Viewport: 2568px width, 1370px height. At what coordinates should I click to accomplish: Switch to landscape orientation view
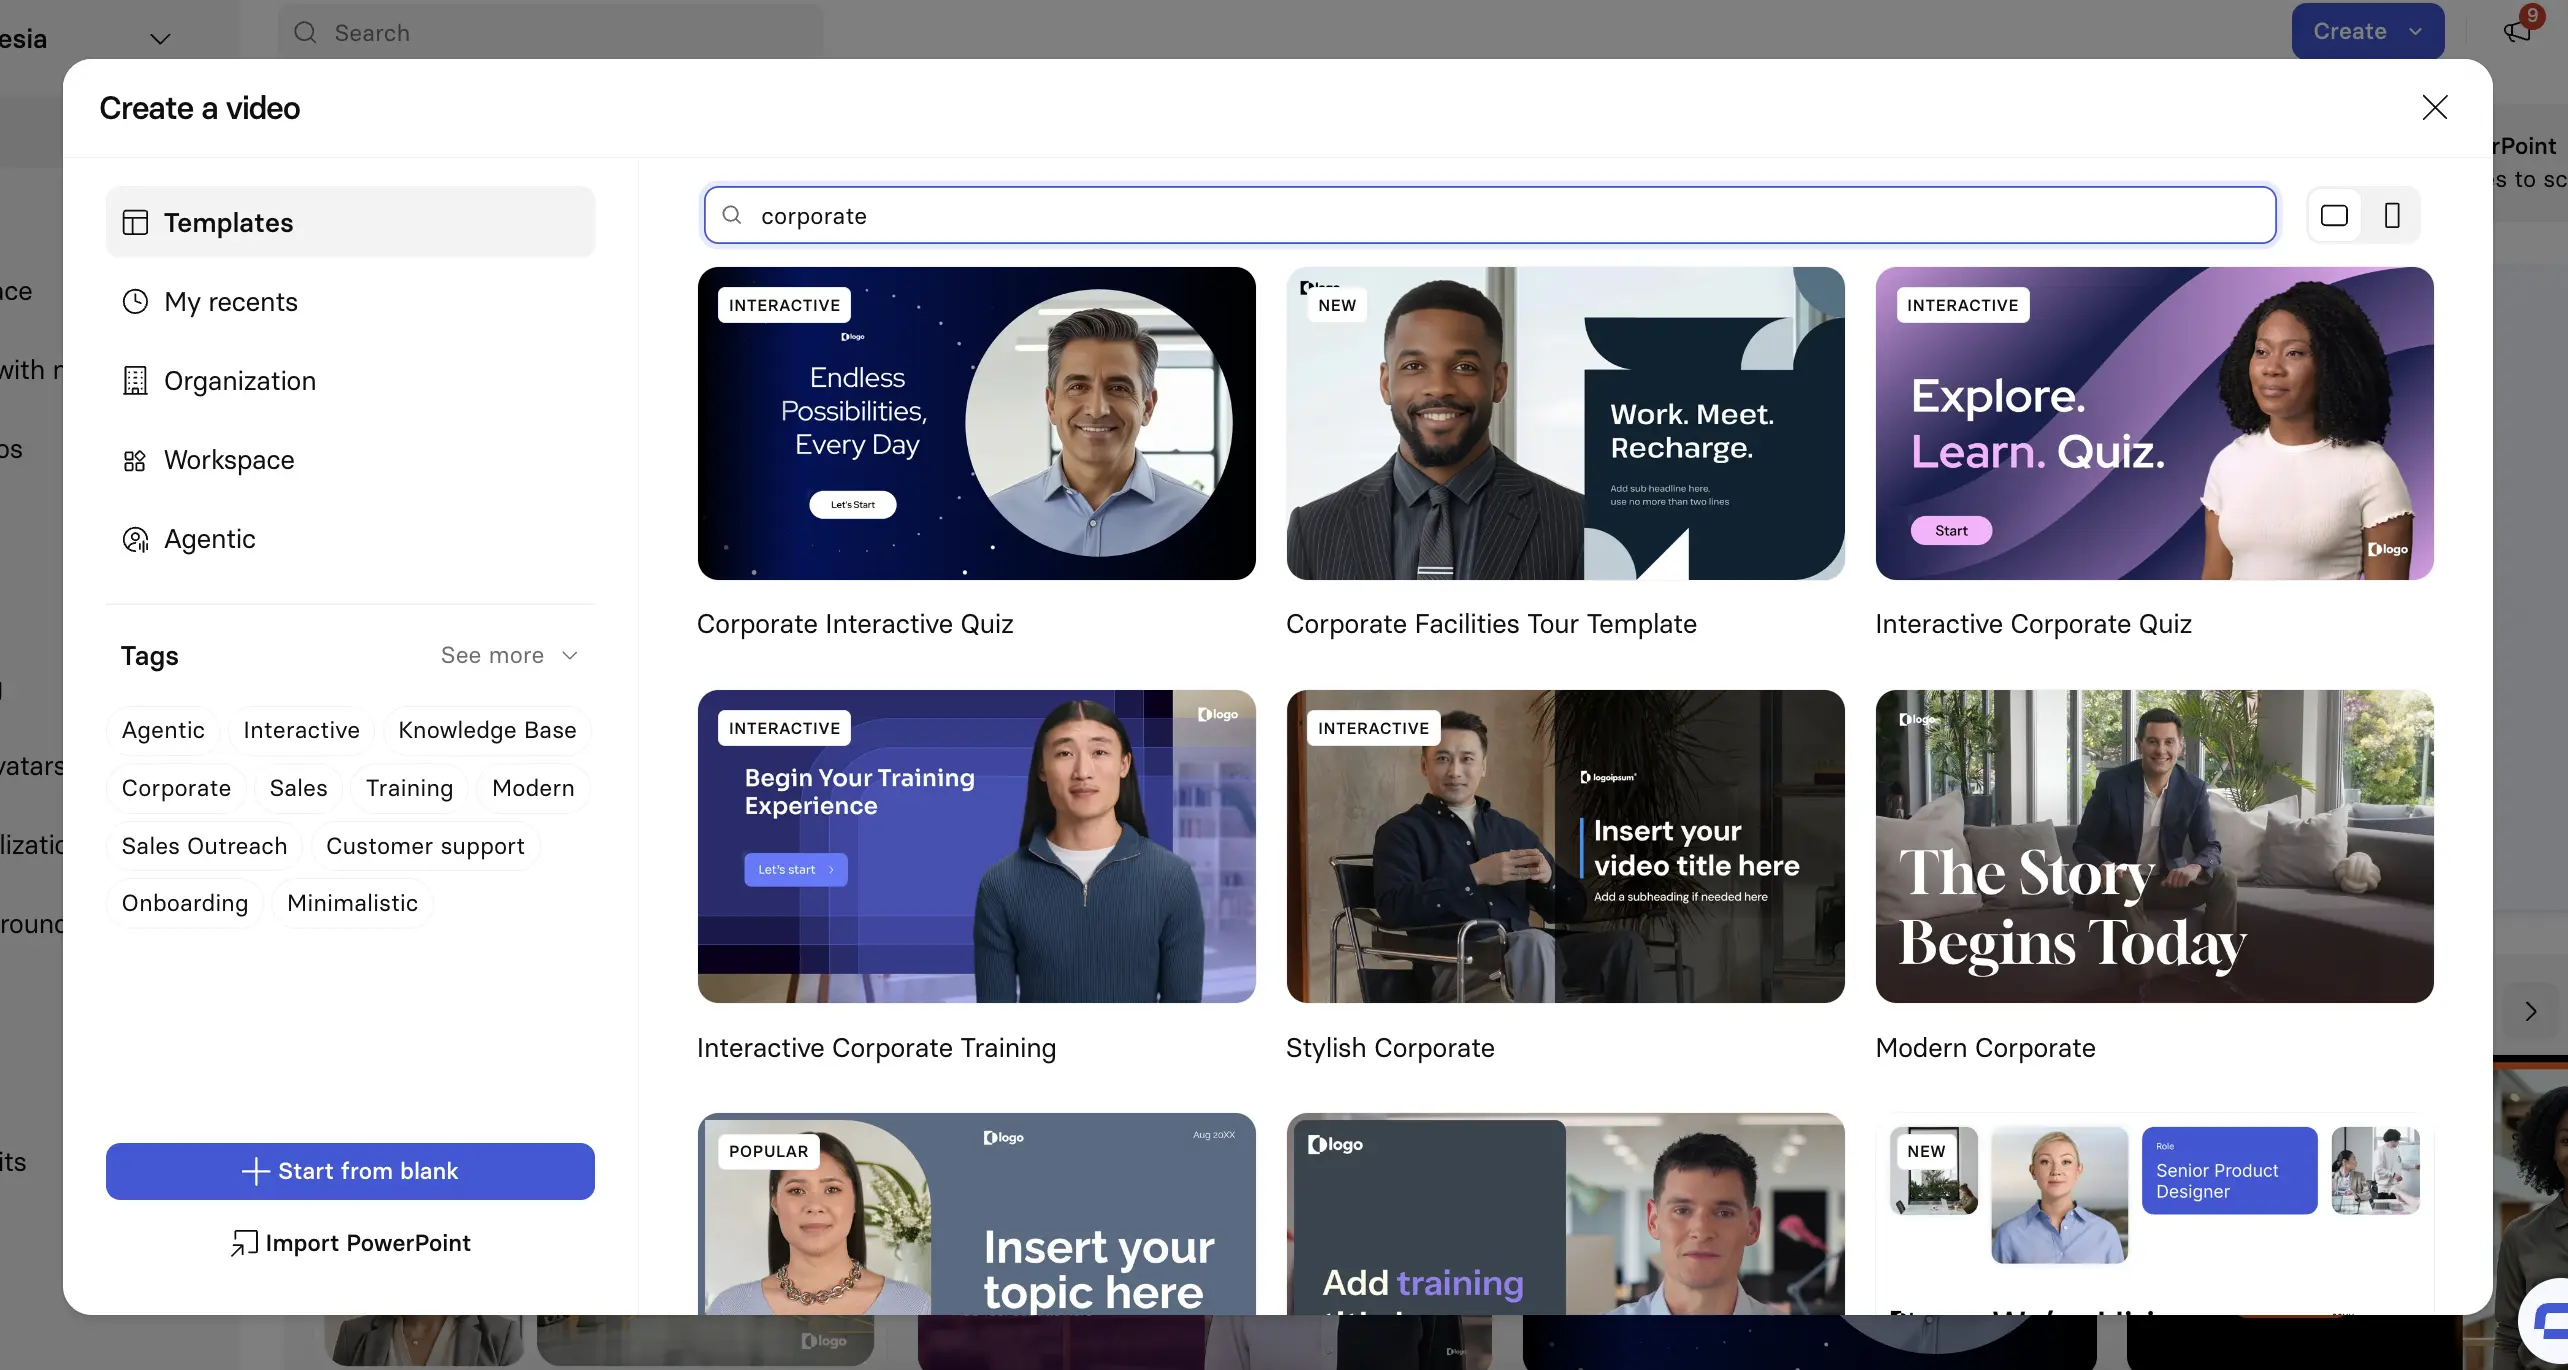point(2334,215)
